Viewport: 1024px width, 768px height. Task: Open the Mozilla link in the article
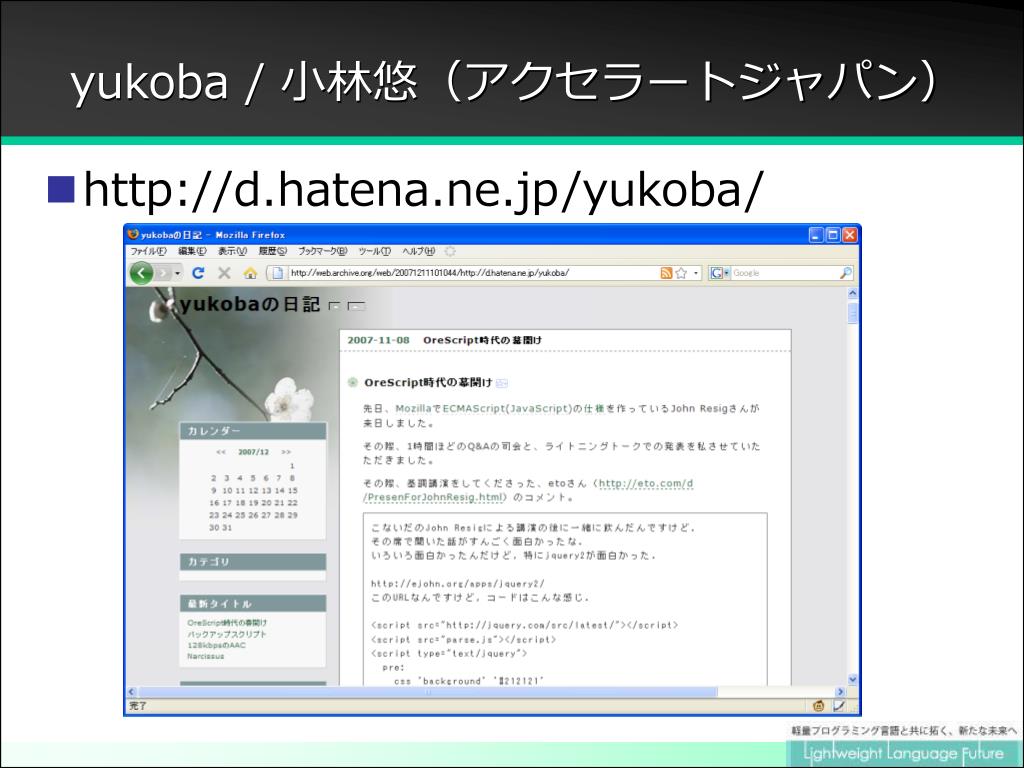pos(413,409)
